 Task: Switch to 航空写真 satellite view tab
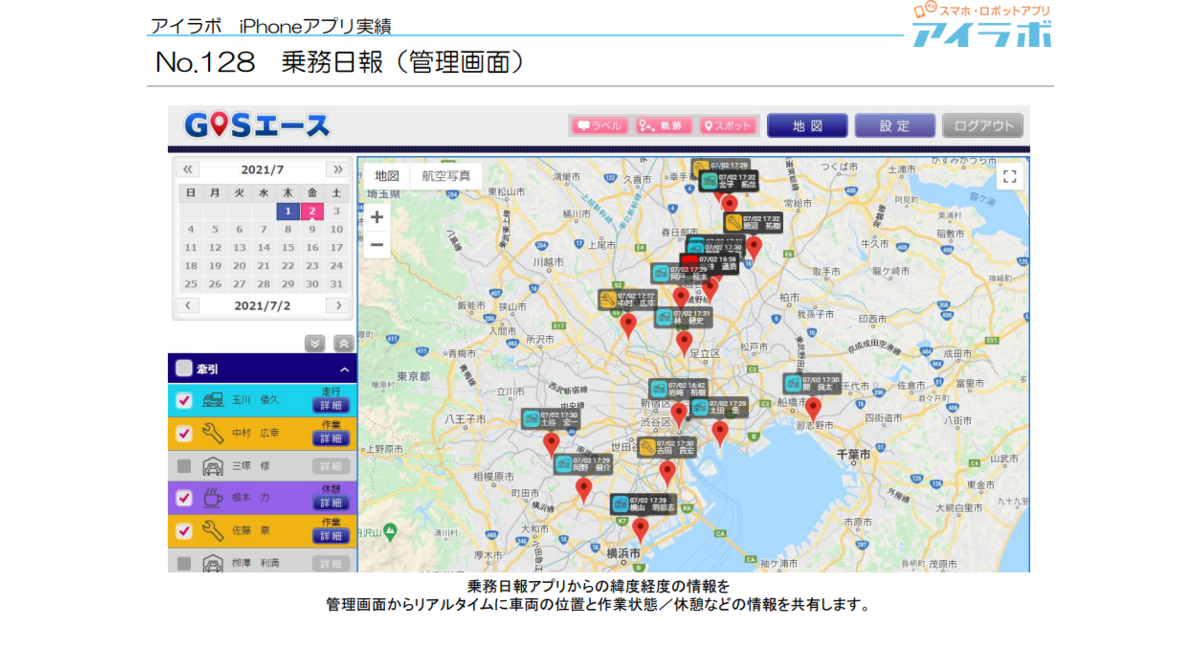[446, 175]
